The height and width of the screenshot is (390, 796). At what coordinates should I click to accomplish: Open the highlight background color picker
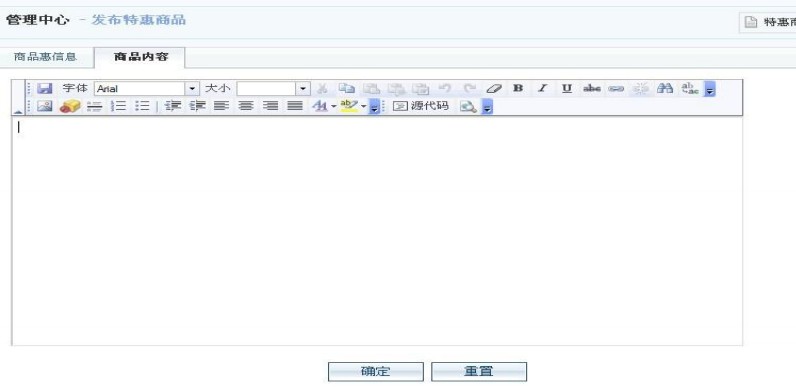pyautogui.click(x=349, y=106)
